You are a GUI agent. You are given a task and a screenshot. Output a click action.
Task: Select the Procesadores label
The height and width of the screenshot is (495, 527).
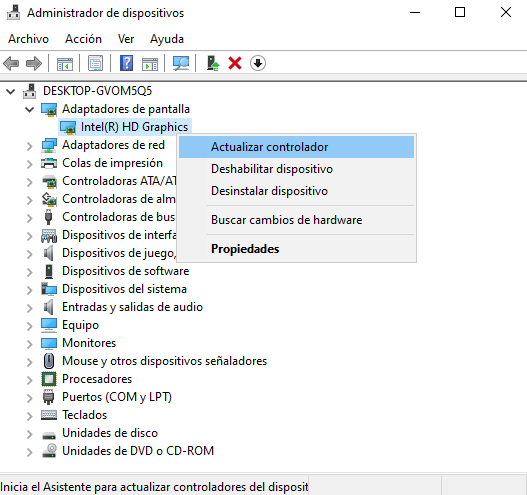click(x=97, y=379)
